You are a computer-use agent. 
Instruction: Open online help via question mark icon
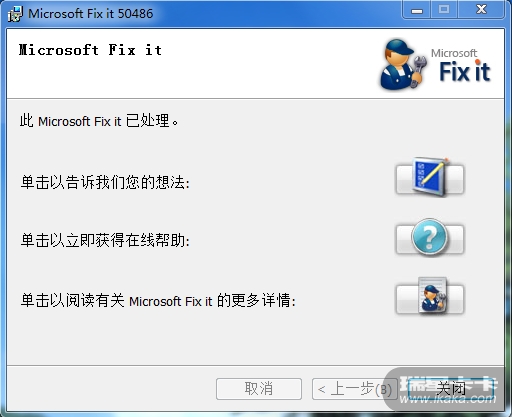[x=430, y=238]
